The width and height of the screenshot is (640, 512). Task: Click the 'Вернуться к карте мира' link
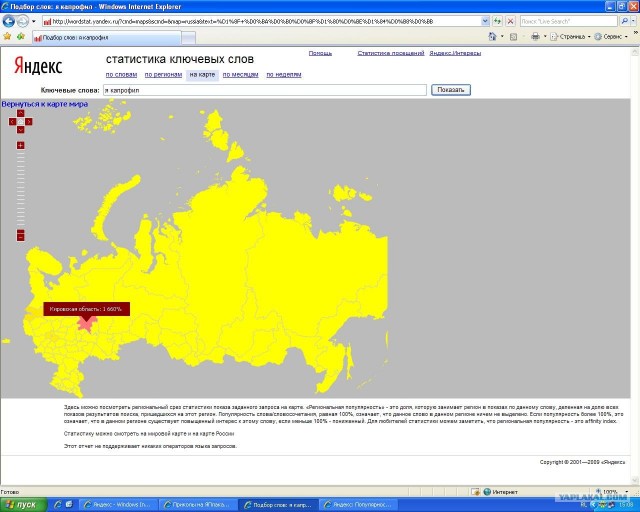pos(44,104)
